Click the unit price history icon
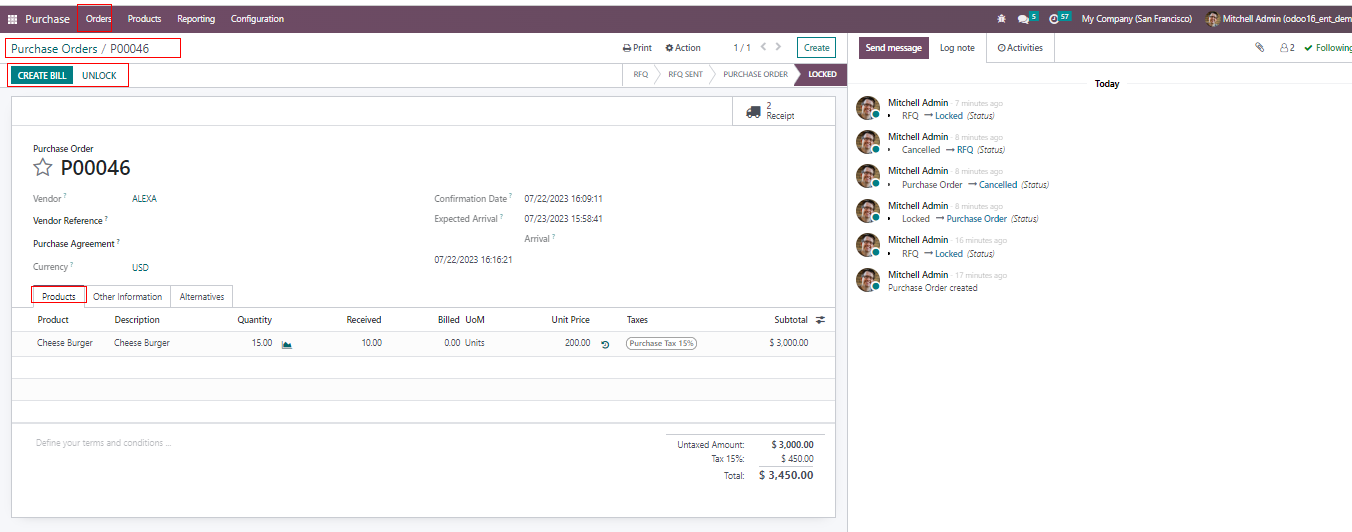1352x532 pixels. tap(605, 344)
